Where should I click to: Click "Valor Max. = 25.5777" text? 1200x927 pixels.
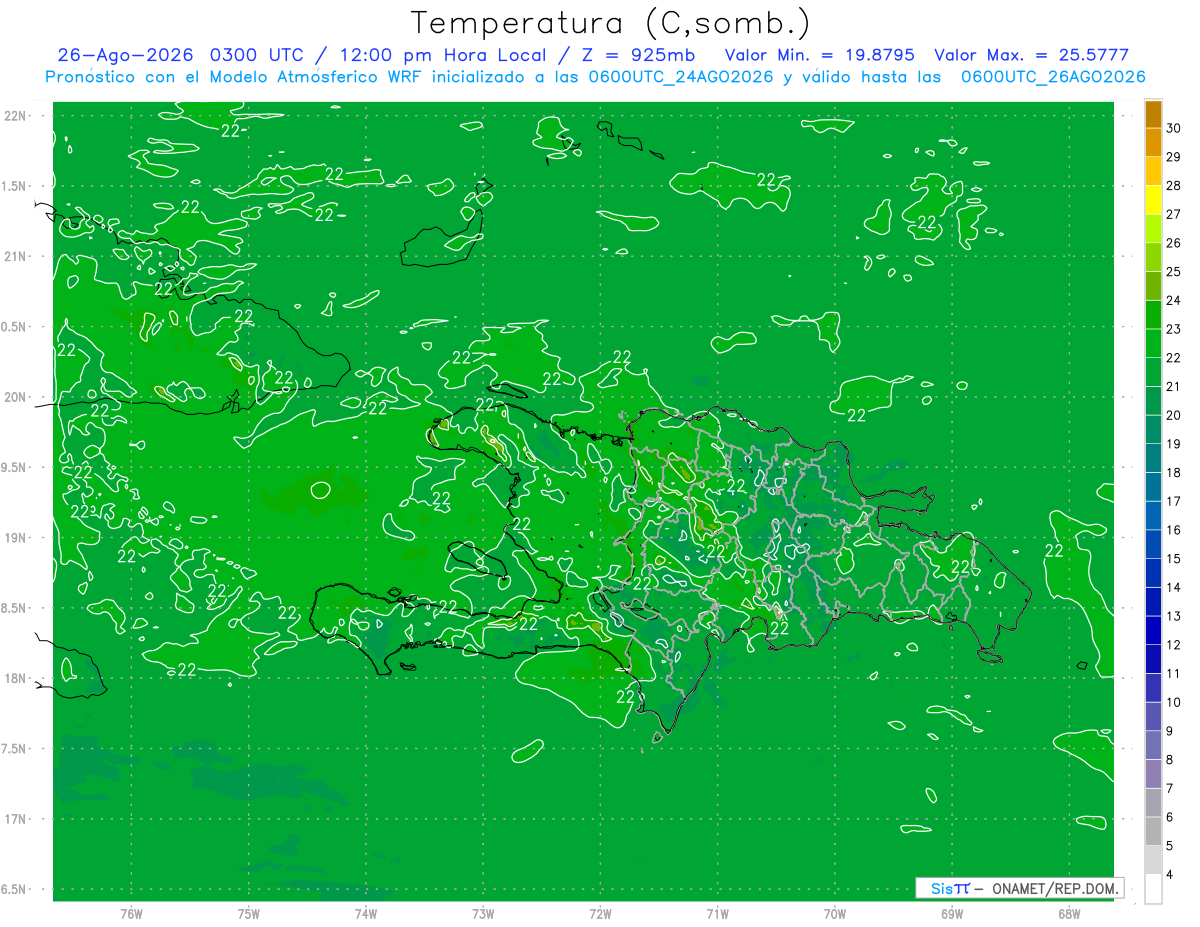1031,55
